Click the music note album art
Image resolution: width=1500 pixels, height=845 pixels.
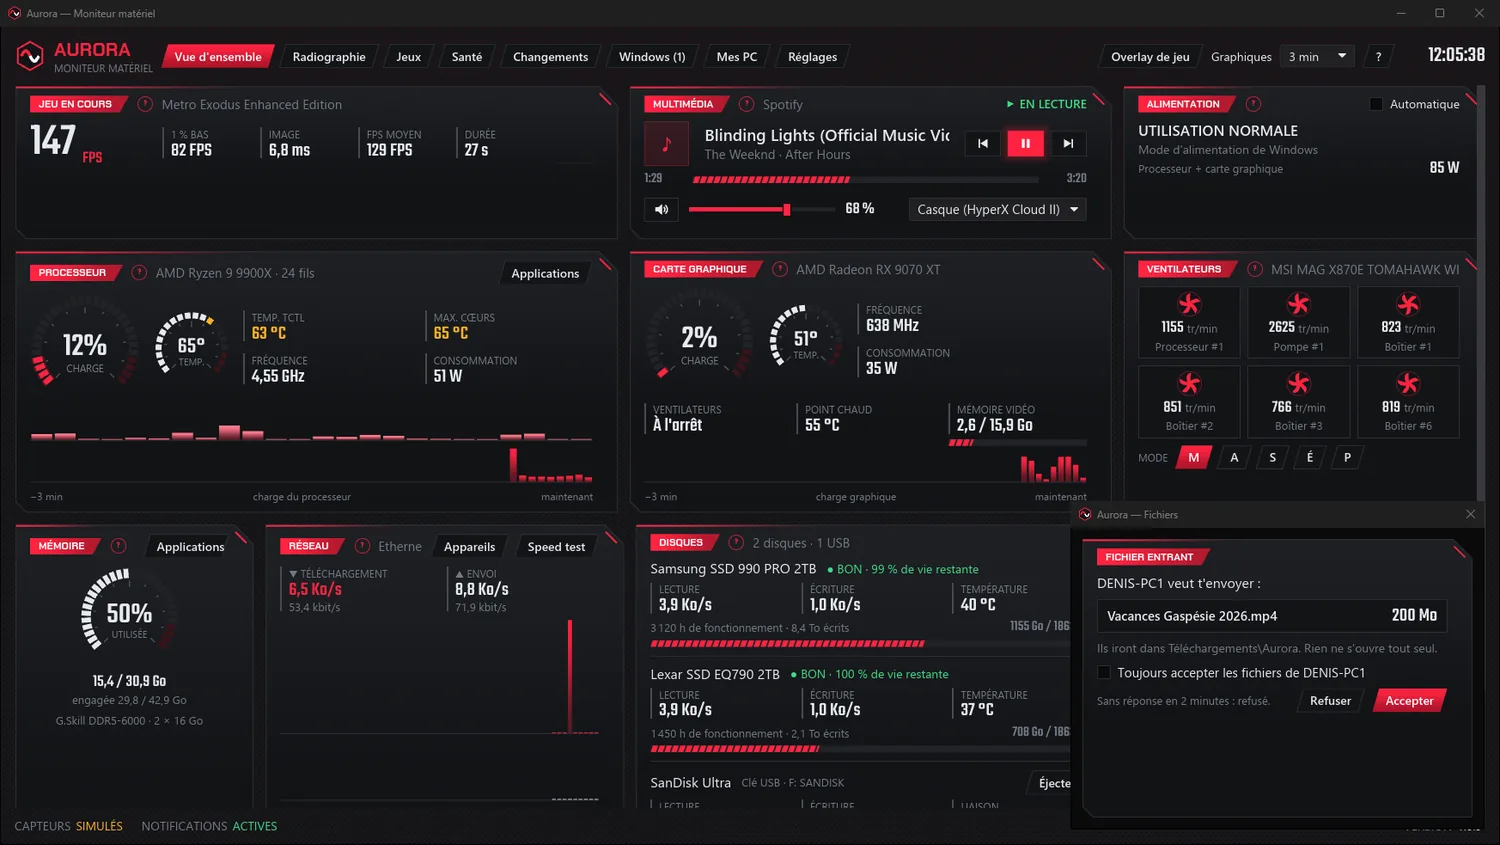[x=667, y=144]
